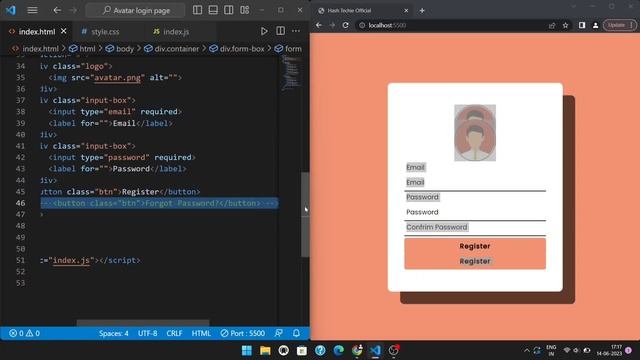The height and width of the screenshot is (360, 640).
Task: Change encoding via UTF-8 status item
Action: point(147,333)
